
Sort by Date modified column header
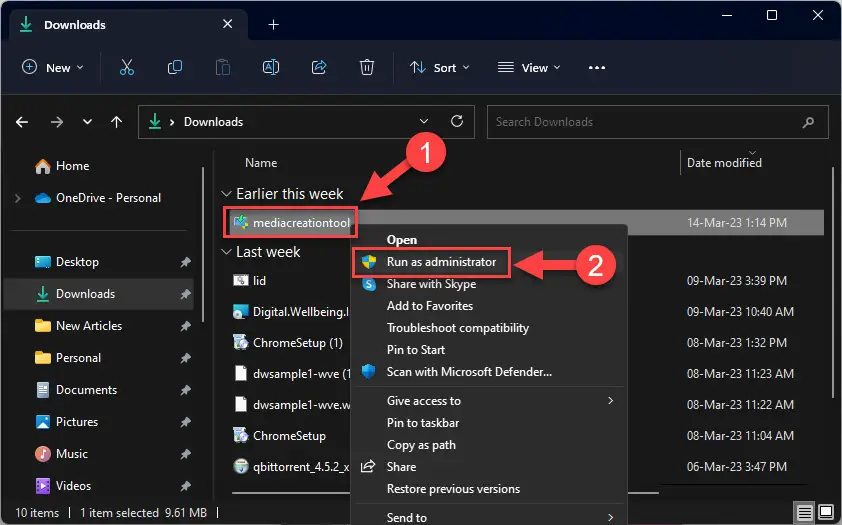[x=724, y=163]
